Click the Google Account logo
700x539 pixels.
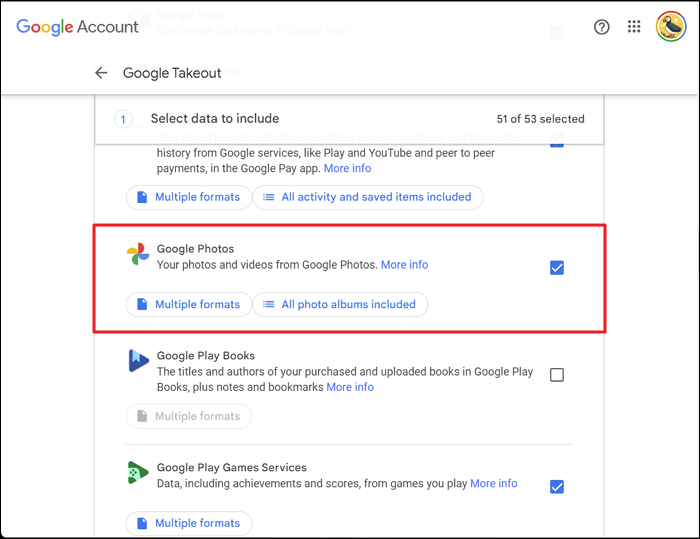77,27
